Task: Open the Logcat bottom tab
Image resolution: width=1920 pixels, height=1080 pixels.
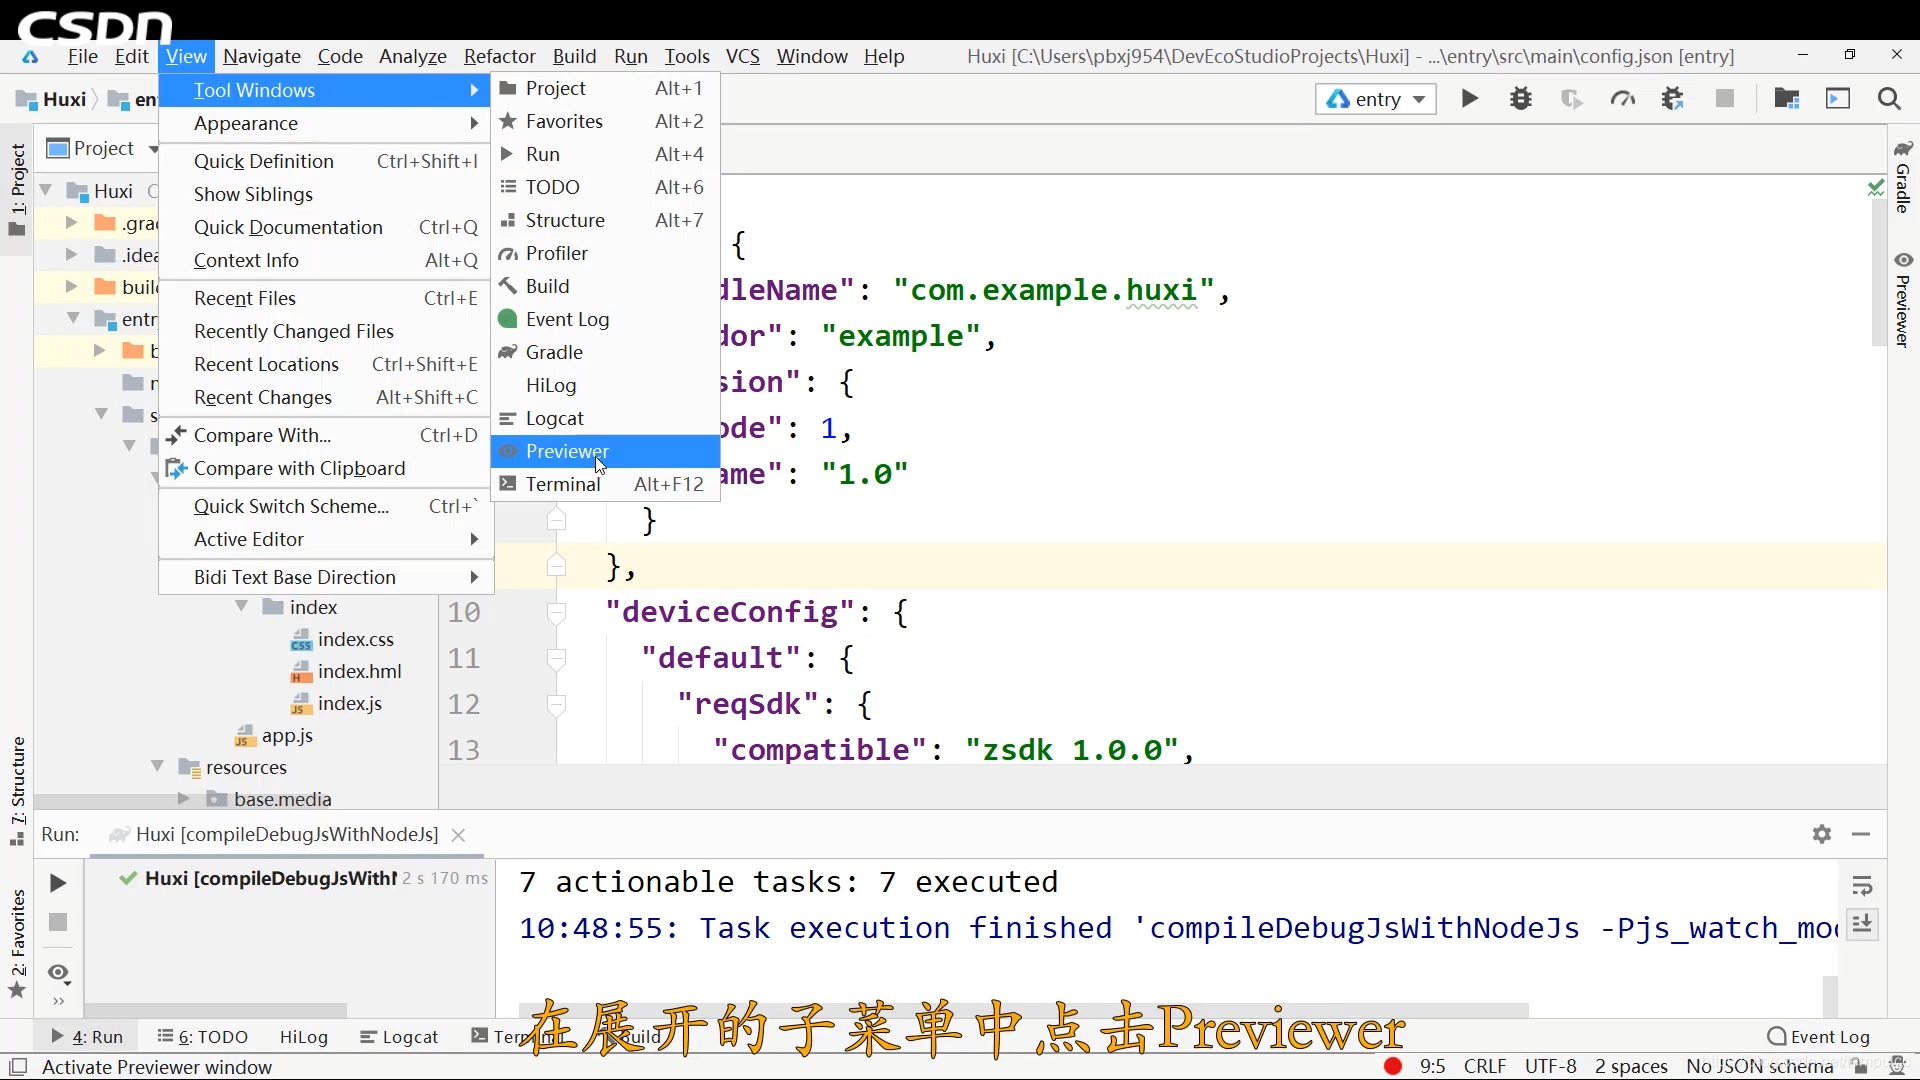Action: tap(400, 1037)
